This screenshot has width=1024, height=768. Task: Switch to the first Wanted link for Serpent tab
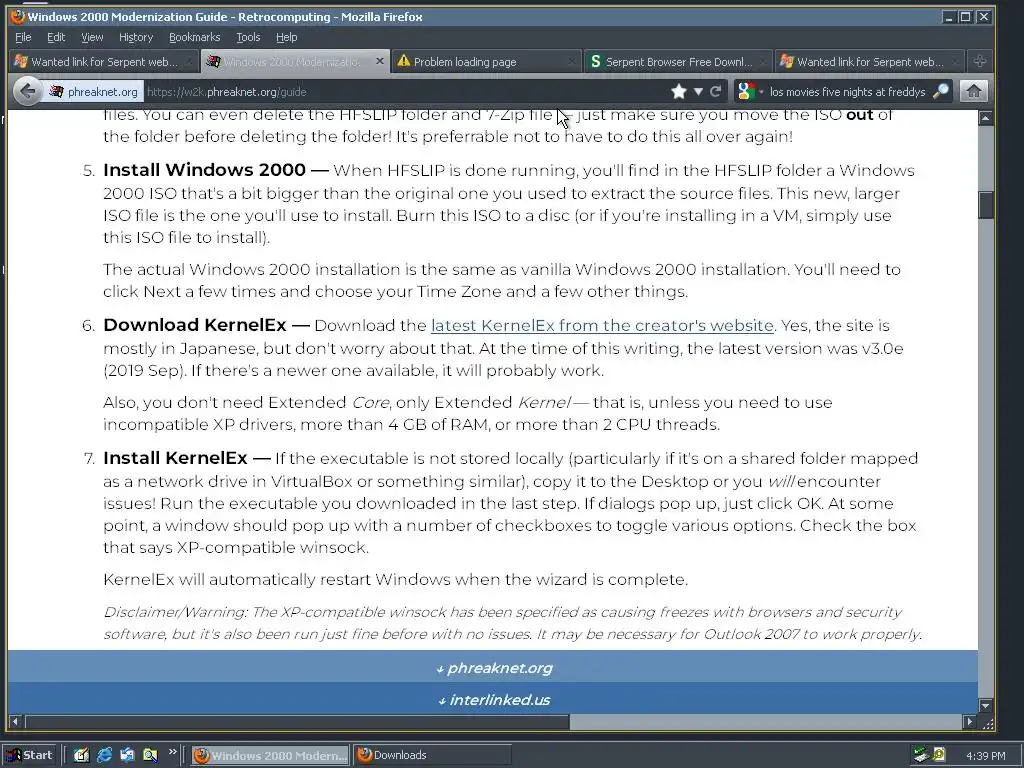(103, 61)
